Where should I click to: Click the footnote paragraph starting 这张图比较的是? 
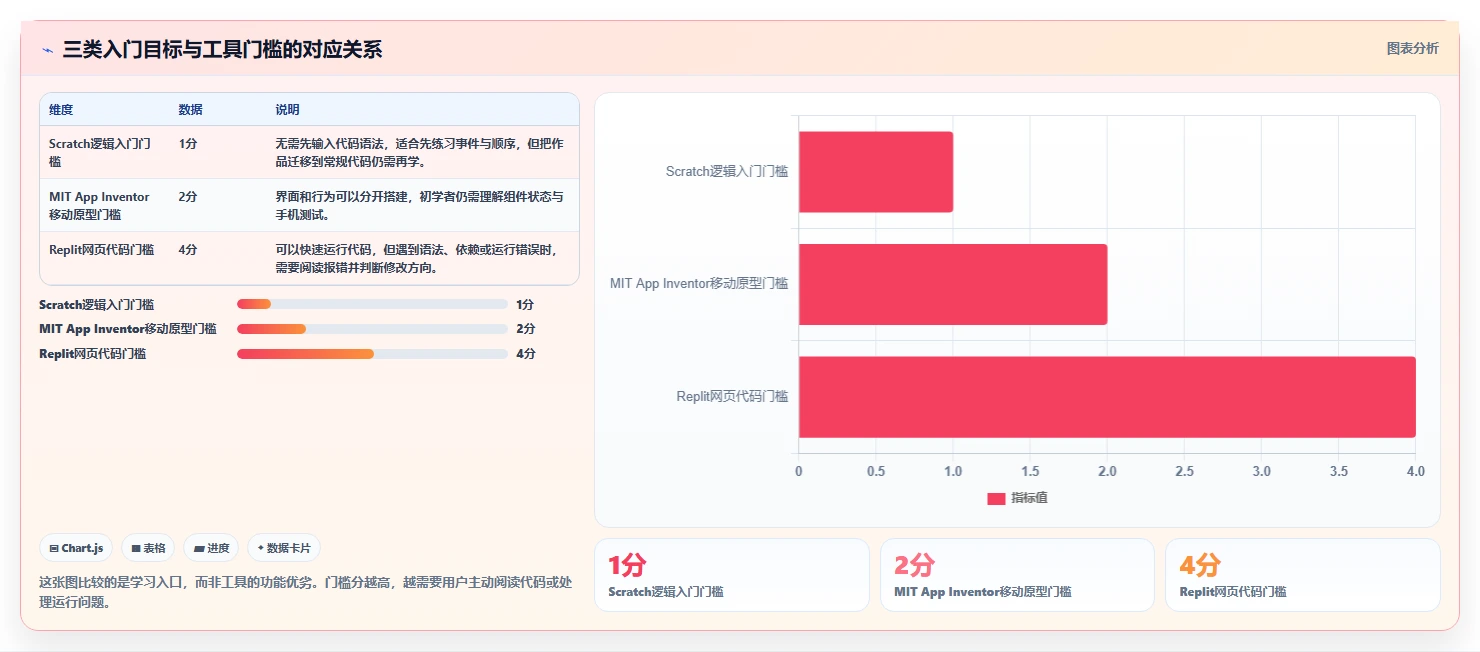coord(306,591)
